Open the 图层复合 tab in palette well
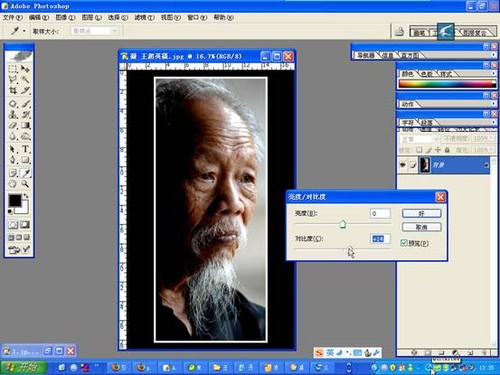 (x=475, y=32)
